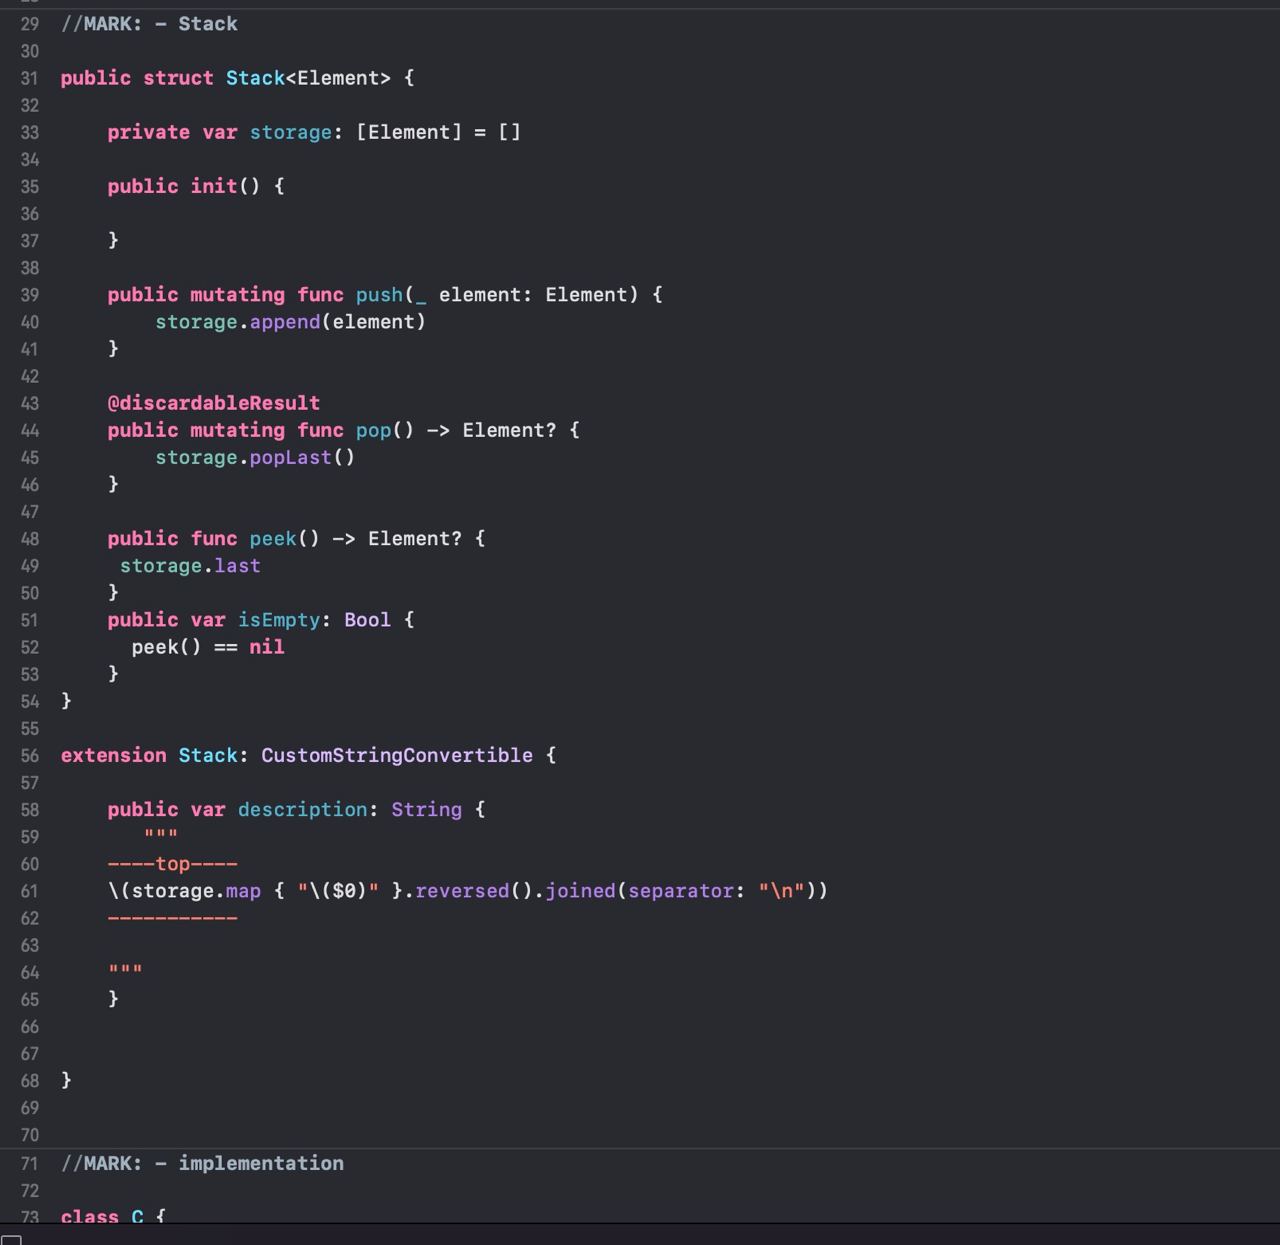Click 'peek' in the function declaration on line 48
Viewport: 1280px width, 1245px height.
click(273, 539)
